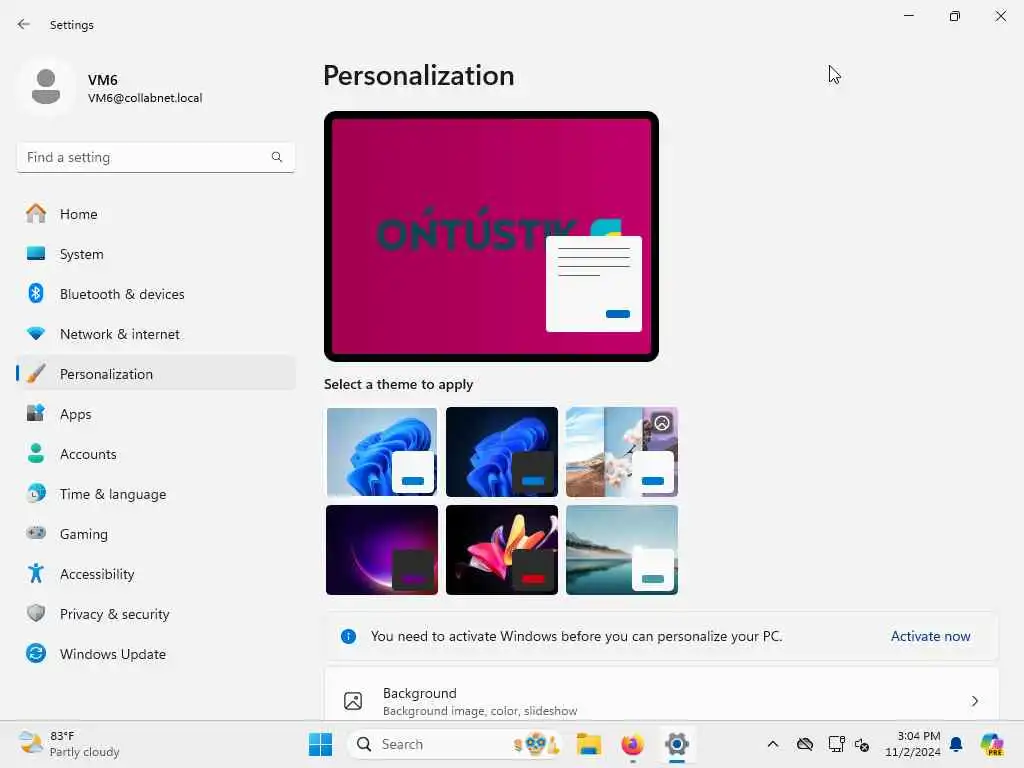This screenshot has height=768, width=1024.
Task: Show hidden icons in the system tray
Action: [773, 744]
